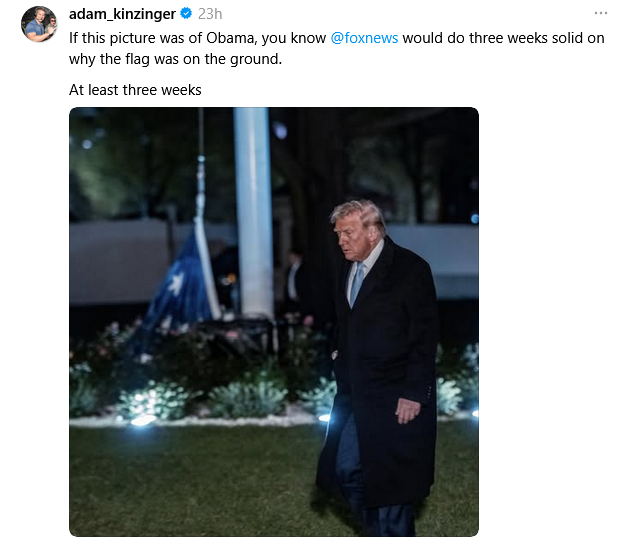
Task: Click the 'At least three weeks' text line
Action: pos(135,90)
